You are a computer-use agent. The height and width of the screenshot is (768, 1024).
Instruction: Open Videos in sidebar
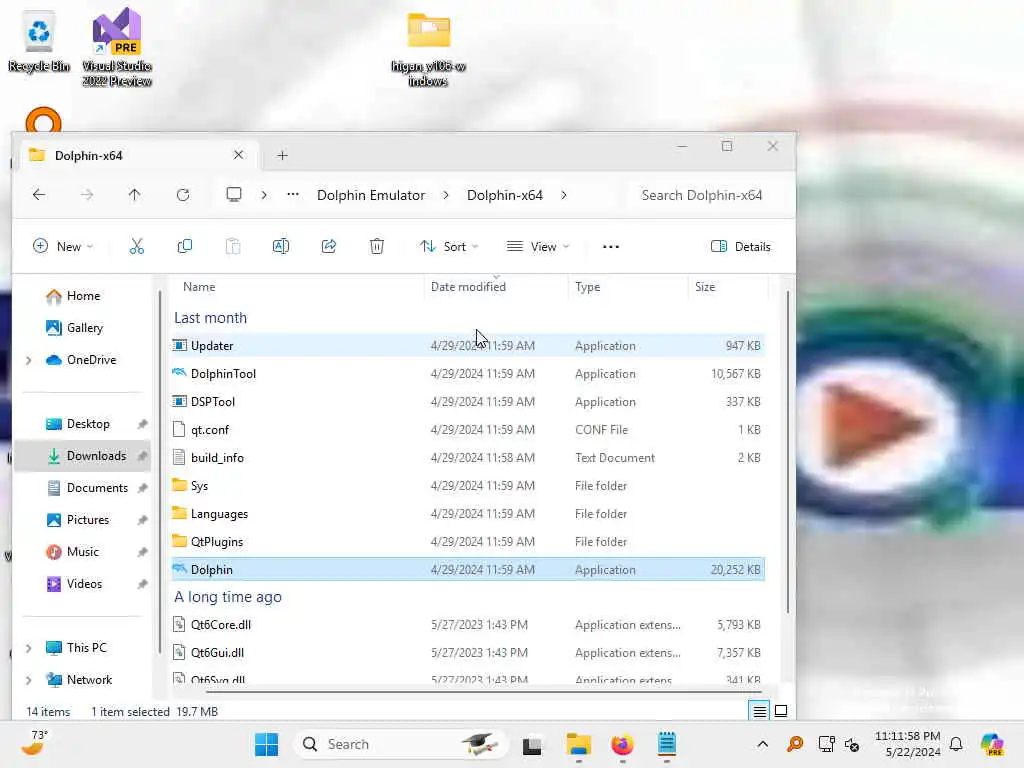pyautogui.click(x=84, y=584)
